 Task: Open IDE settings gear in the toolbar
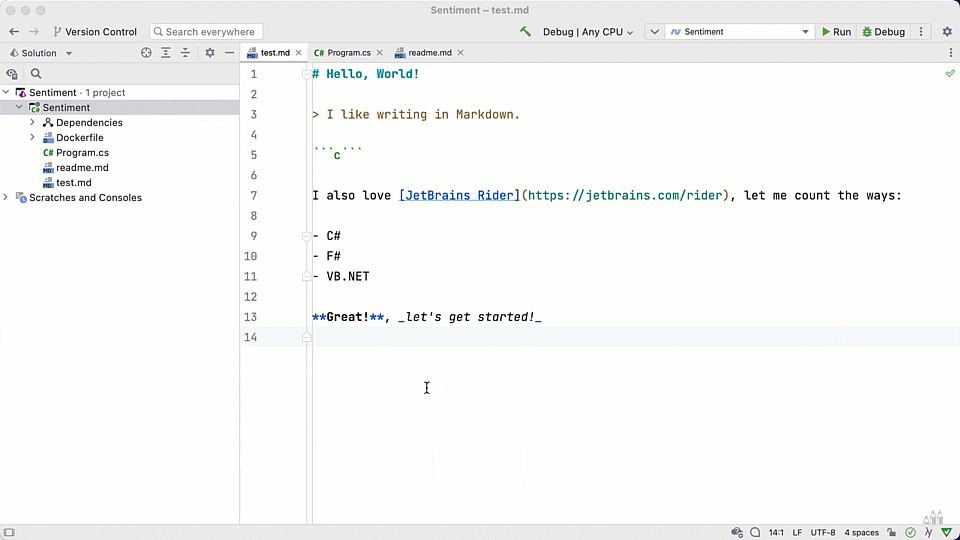[x=947, y=32]
